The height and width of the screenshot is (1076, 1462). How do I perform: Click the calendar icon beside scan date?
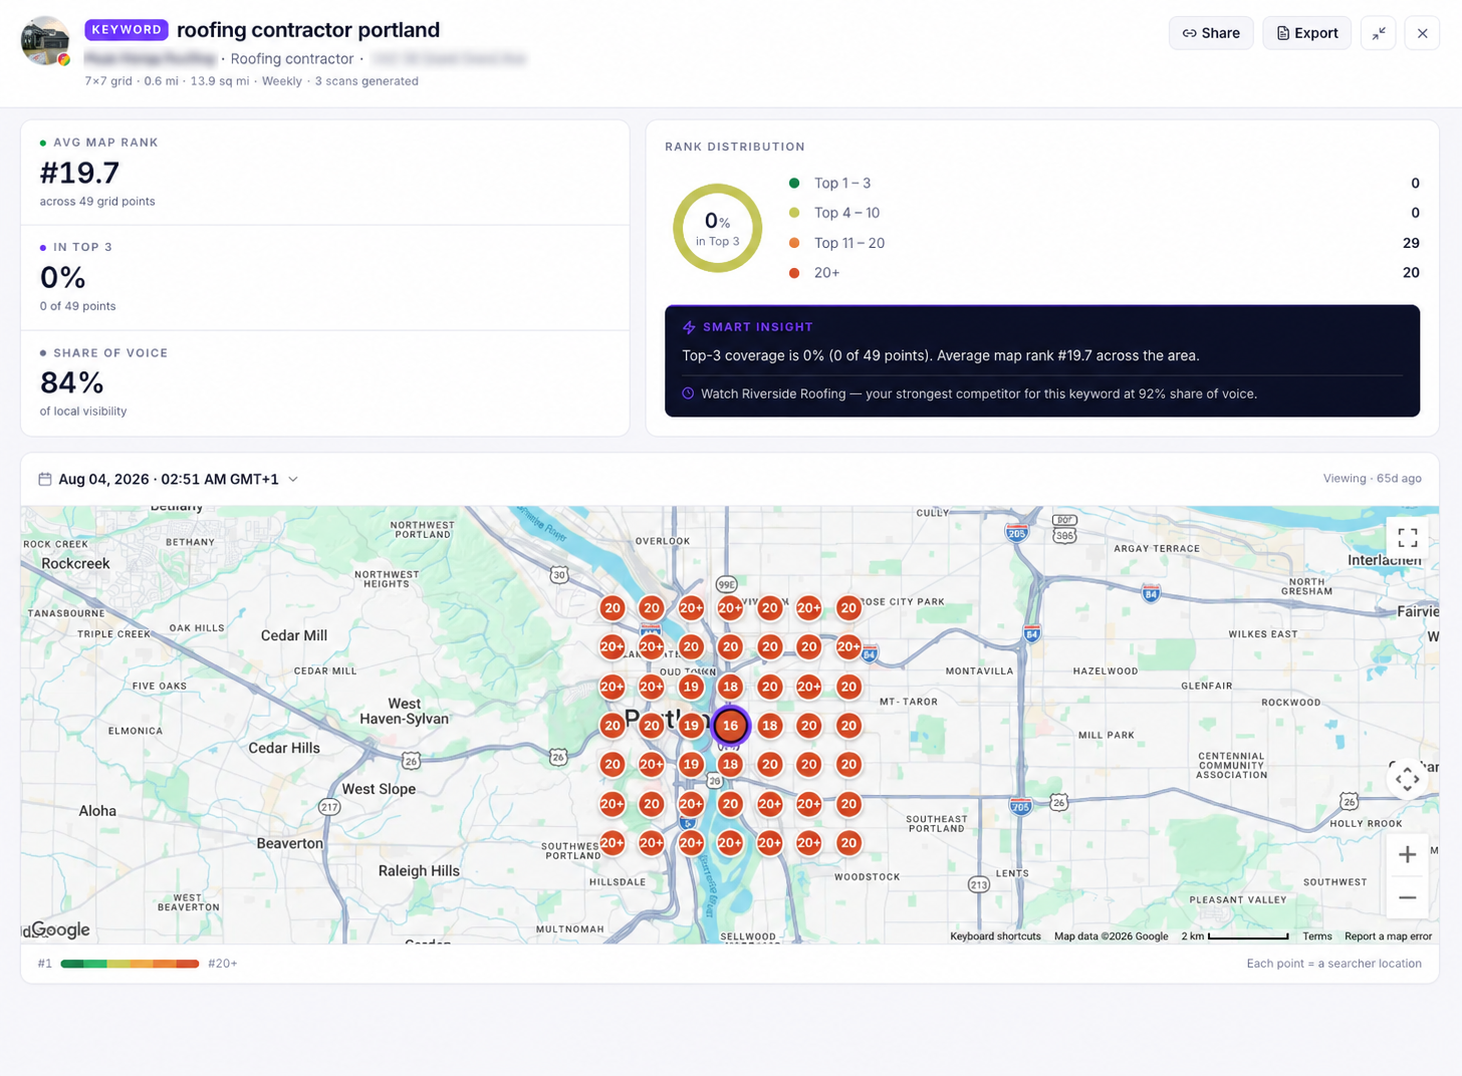[45, 479]
